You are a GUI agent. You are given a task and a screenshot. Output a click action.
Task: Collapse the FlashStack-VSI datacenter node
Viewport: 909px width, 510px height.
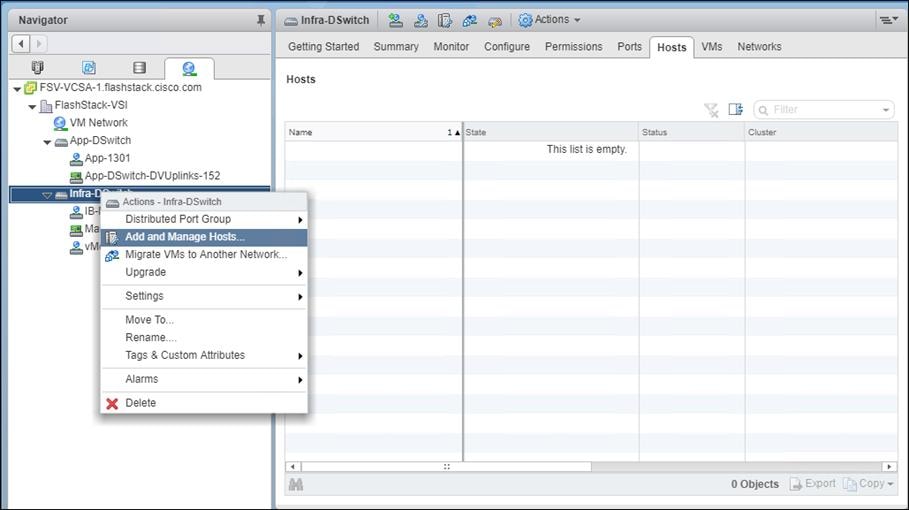click(x=32, y=107)
